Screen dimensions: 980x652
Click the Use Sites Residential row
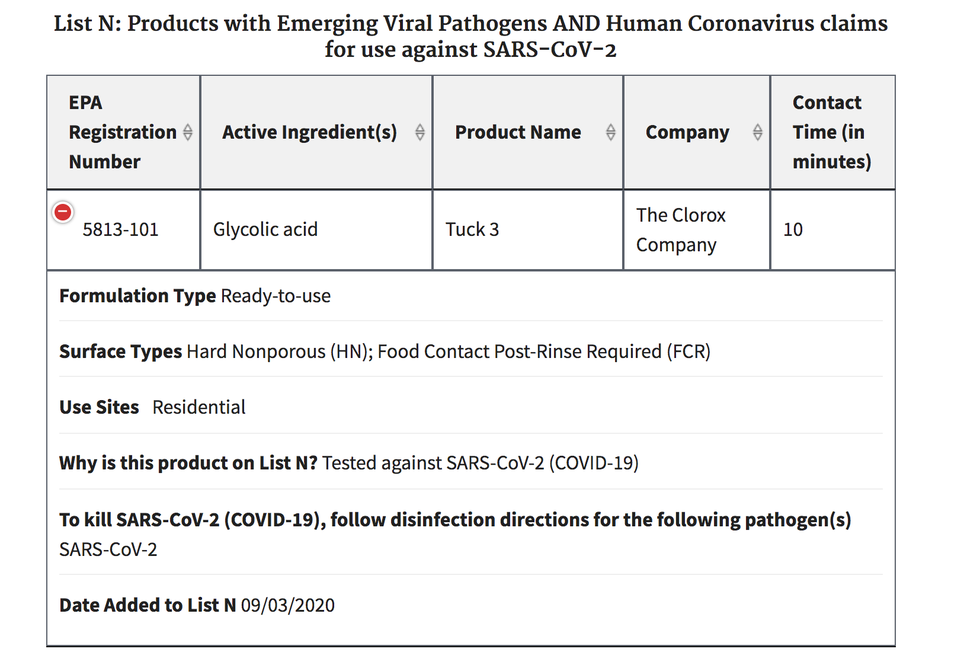pyautogui.click(x=471, y=407)
